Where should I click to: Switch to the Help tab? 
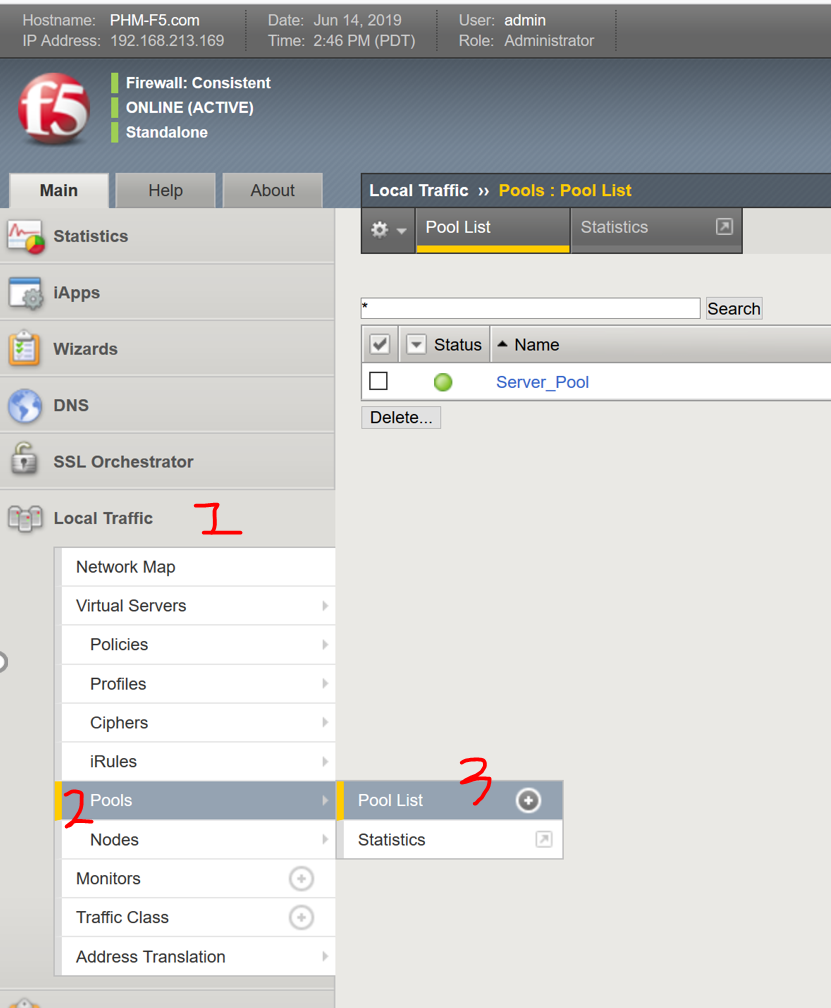coord(165,190)
